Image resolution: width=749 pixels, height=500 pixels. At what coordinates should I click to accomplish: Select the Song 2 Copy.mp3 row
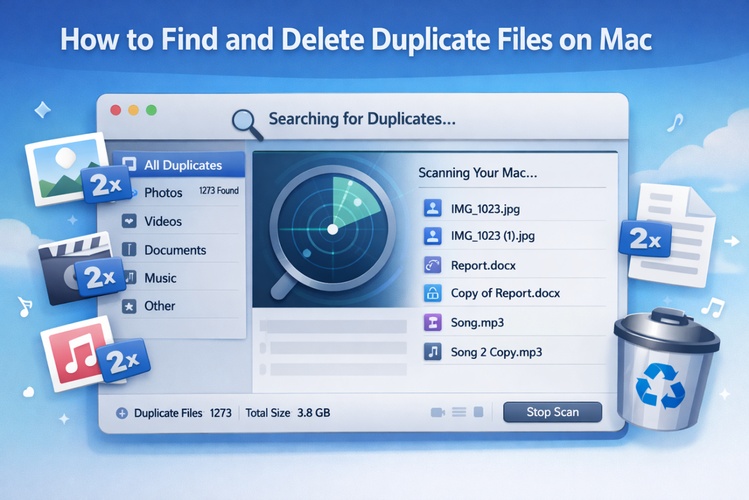(x=514, y=352)
